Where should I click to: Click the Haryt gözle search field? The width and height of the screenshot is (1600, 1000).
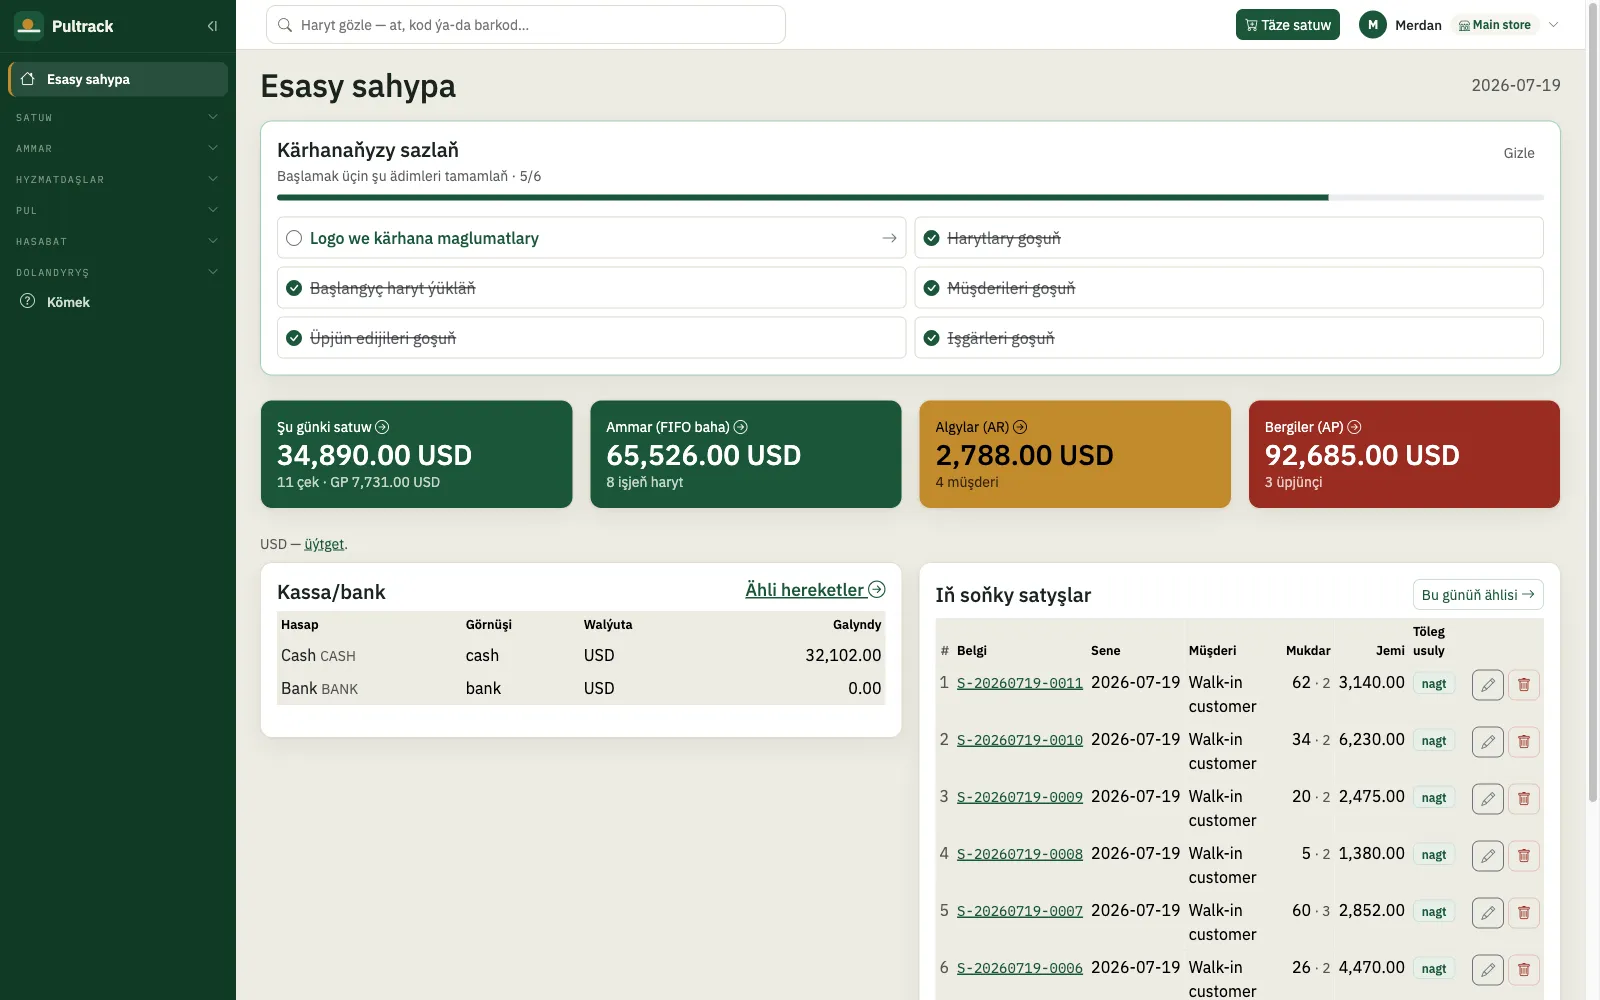(x=526, y=25)
